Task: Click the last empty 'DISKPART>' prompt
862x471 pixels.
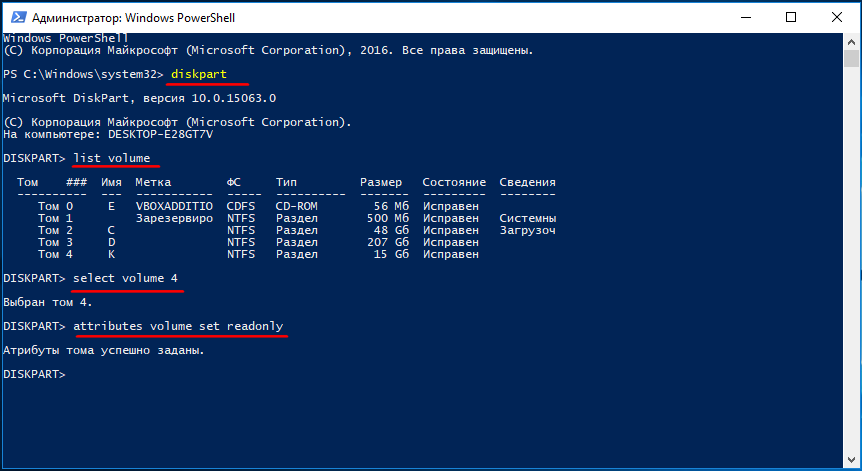Action: coord(34,374)
